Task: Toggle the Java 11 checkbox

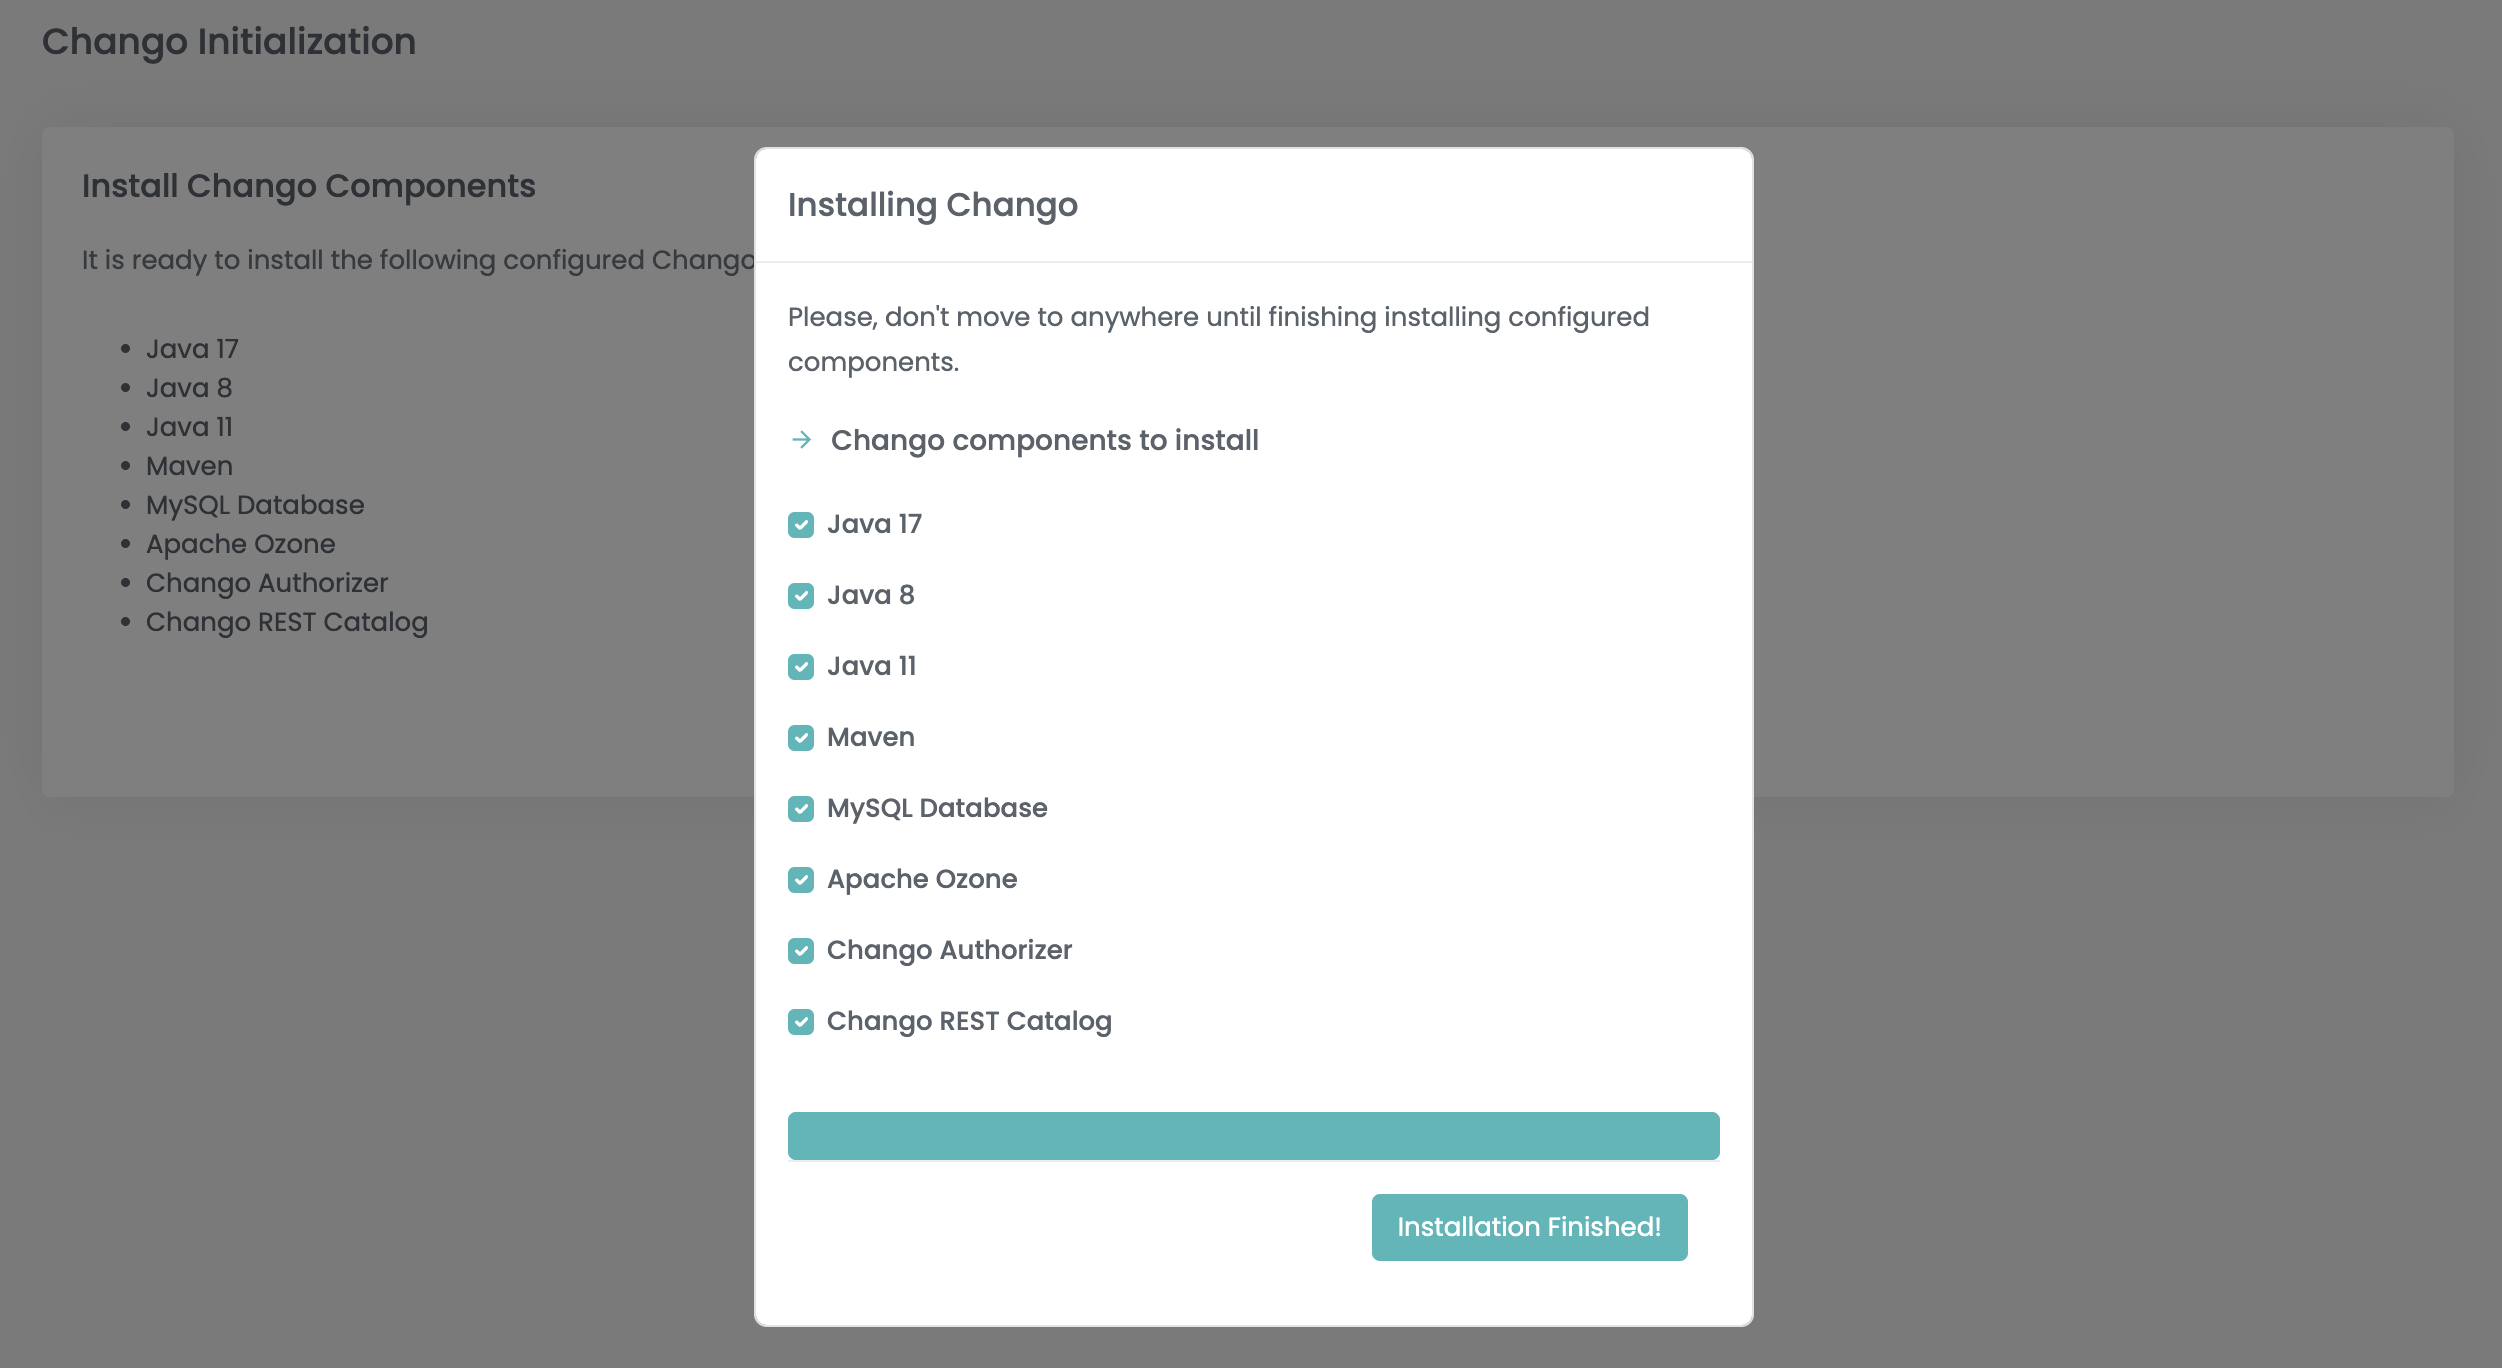Action: point(801,667)
